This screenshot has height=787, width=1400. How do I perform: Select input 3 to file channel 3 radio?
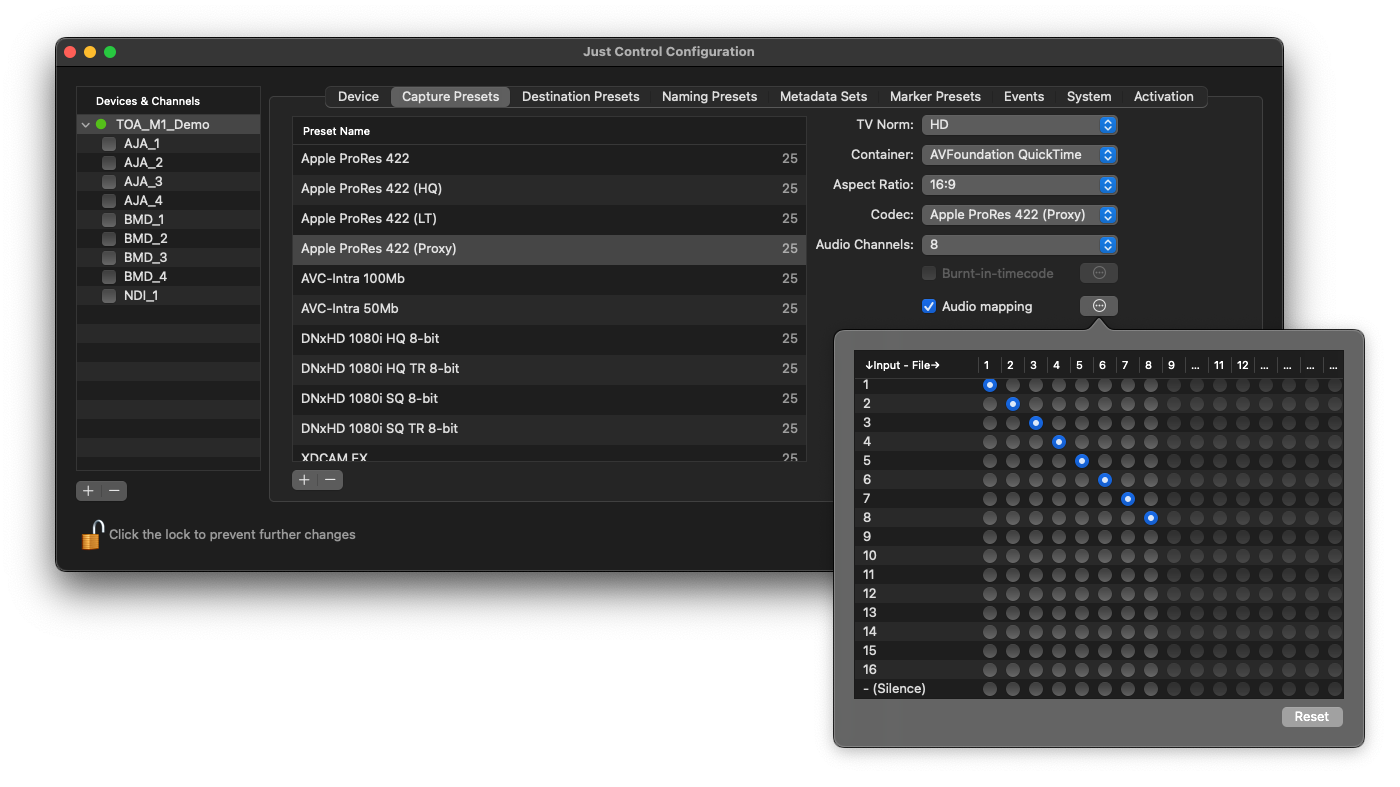click(1036, 423)
